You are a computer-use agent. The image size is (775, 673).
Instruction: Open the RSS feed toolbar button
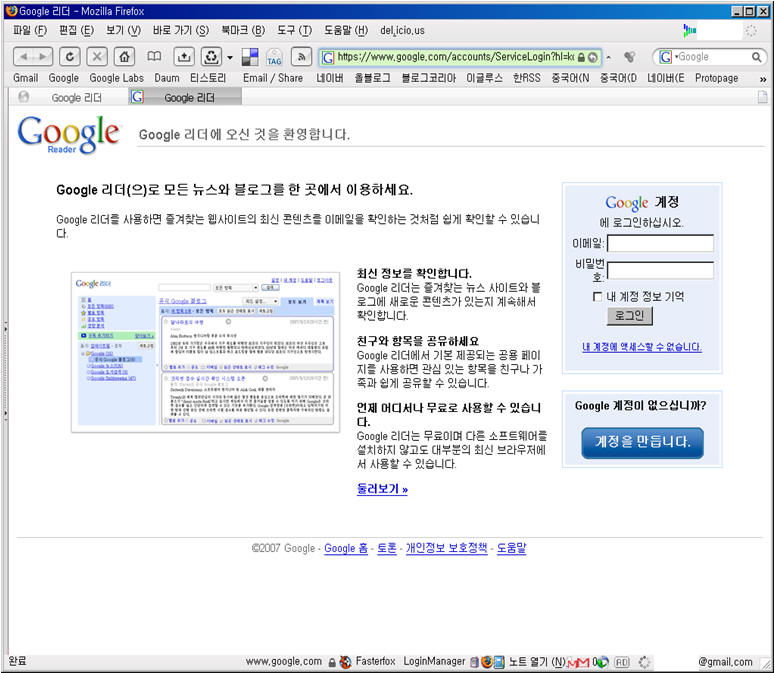click(x=301, y=57)
